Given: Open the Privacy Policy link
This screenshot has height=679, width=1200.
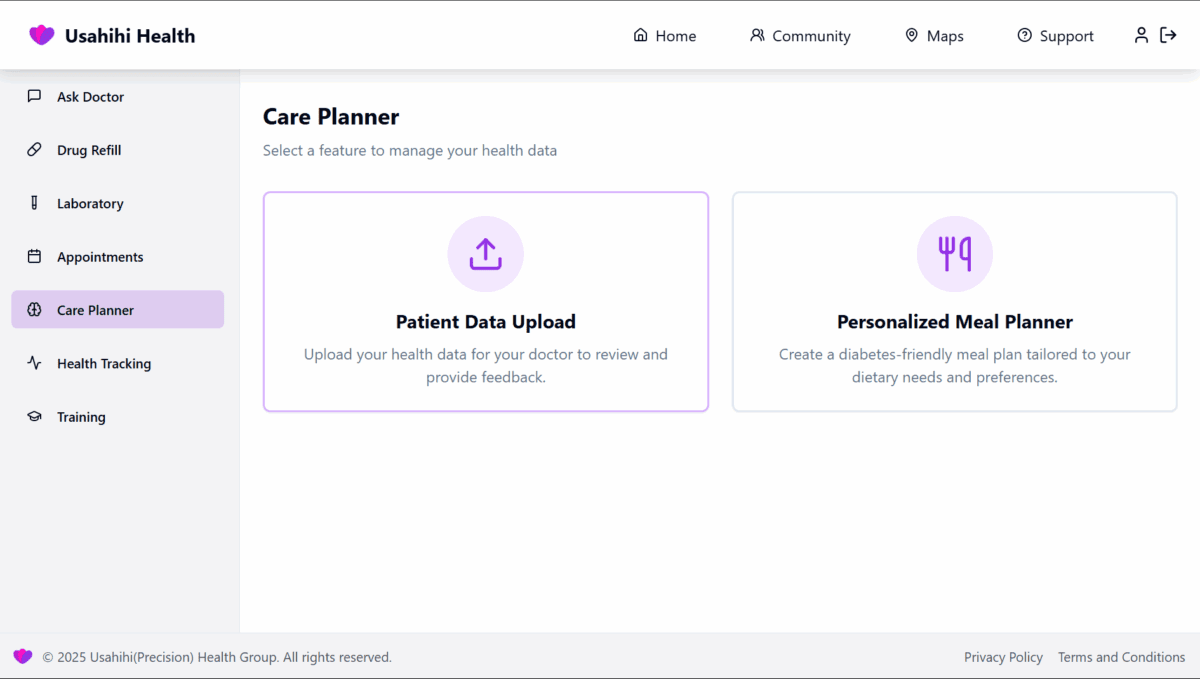Looking at the screenshot, I should click(x=1003, y=657).
